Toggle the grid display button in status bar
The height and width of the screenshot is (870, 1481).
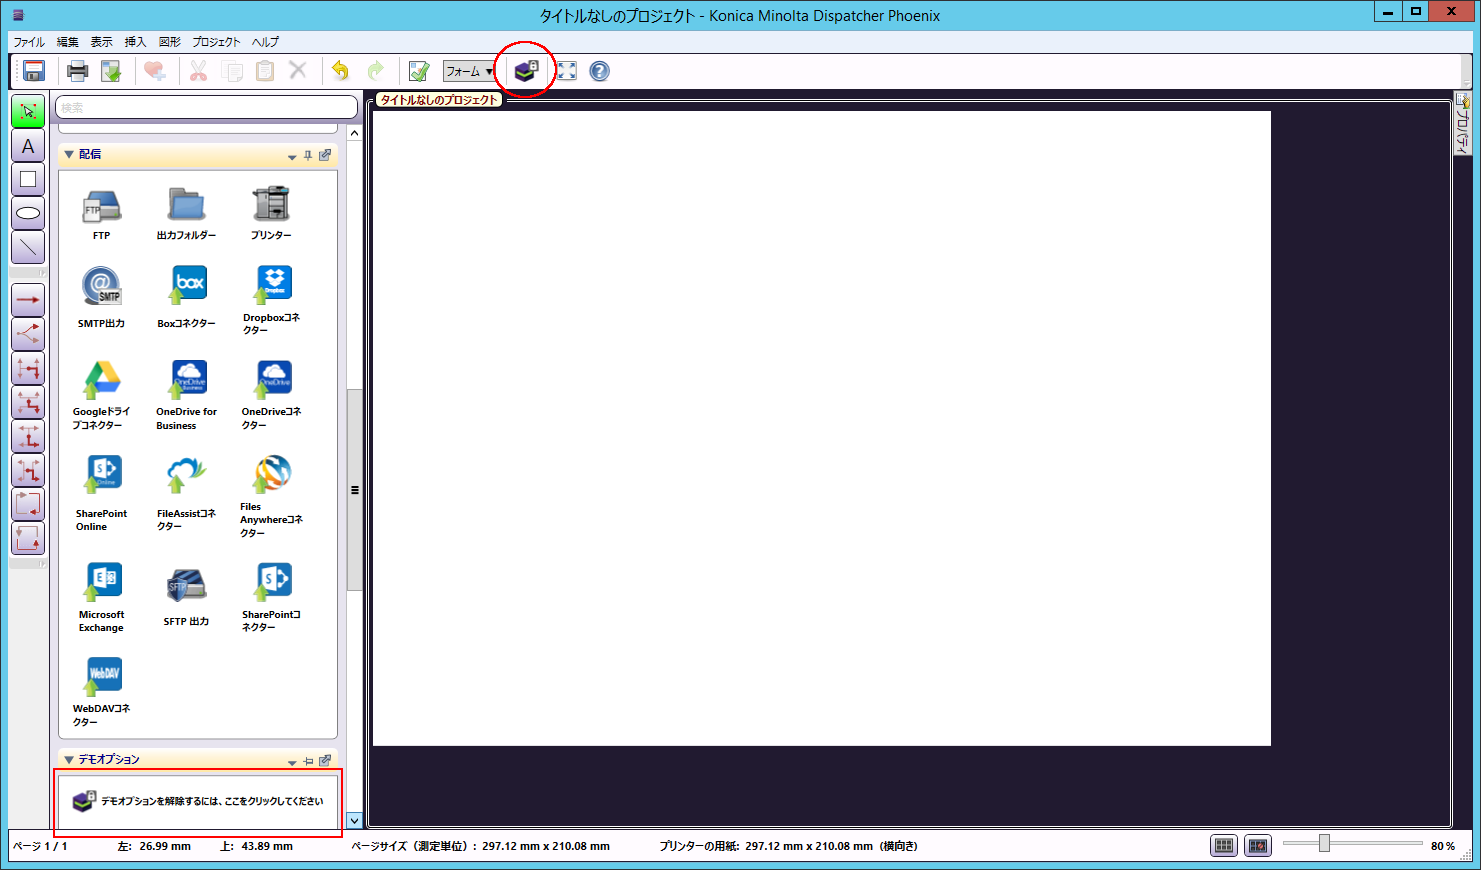tap(1224, 846)
